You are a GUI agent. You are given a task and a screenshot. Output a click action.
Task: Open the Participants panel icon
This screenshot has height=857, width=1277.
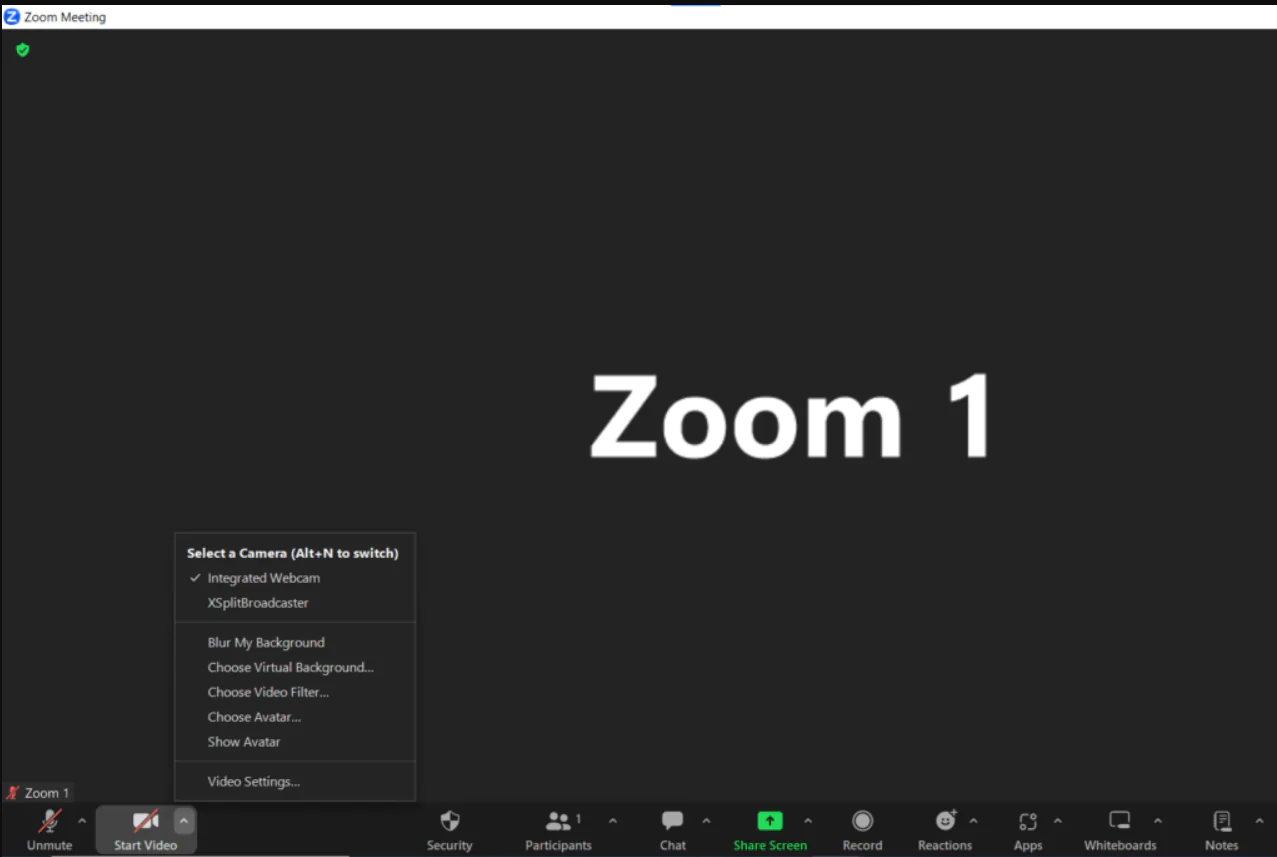559,821
